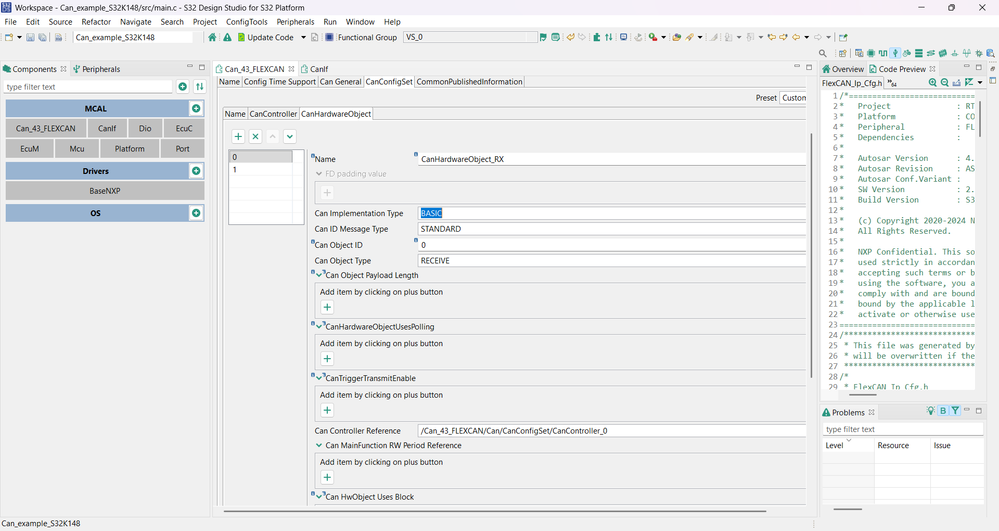Select the BaseNXP driver component

(x=104, y=191)
